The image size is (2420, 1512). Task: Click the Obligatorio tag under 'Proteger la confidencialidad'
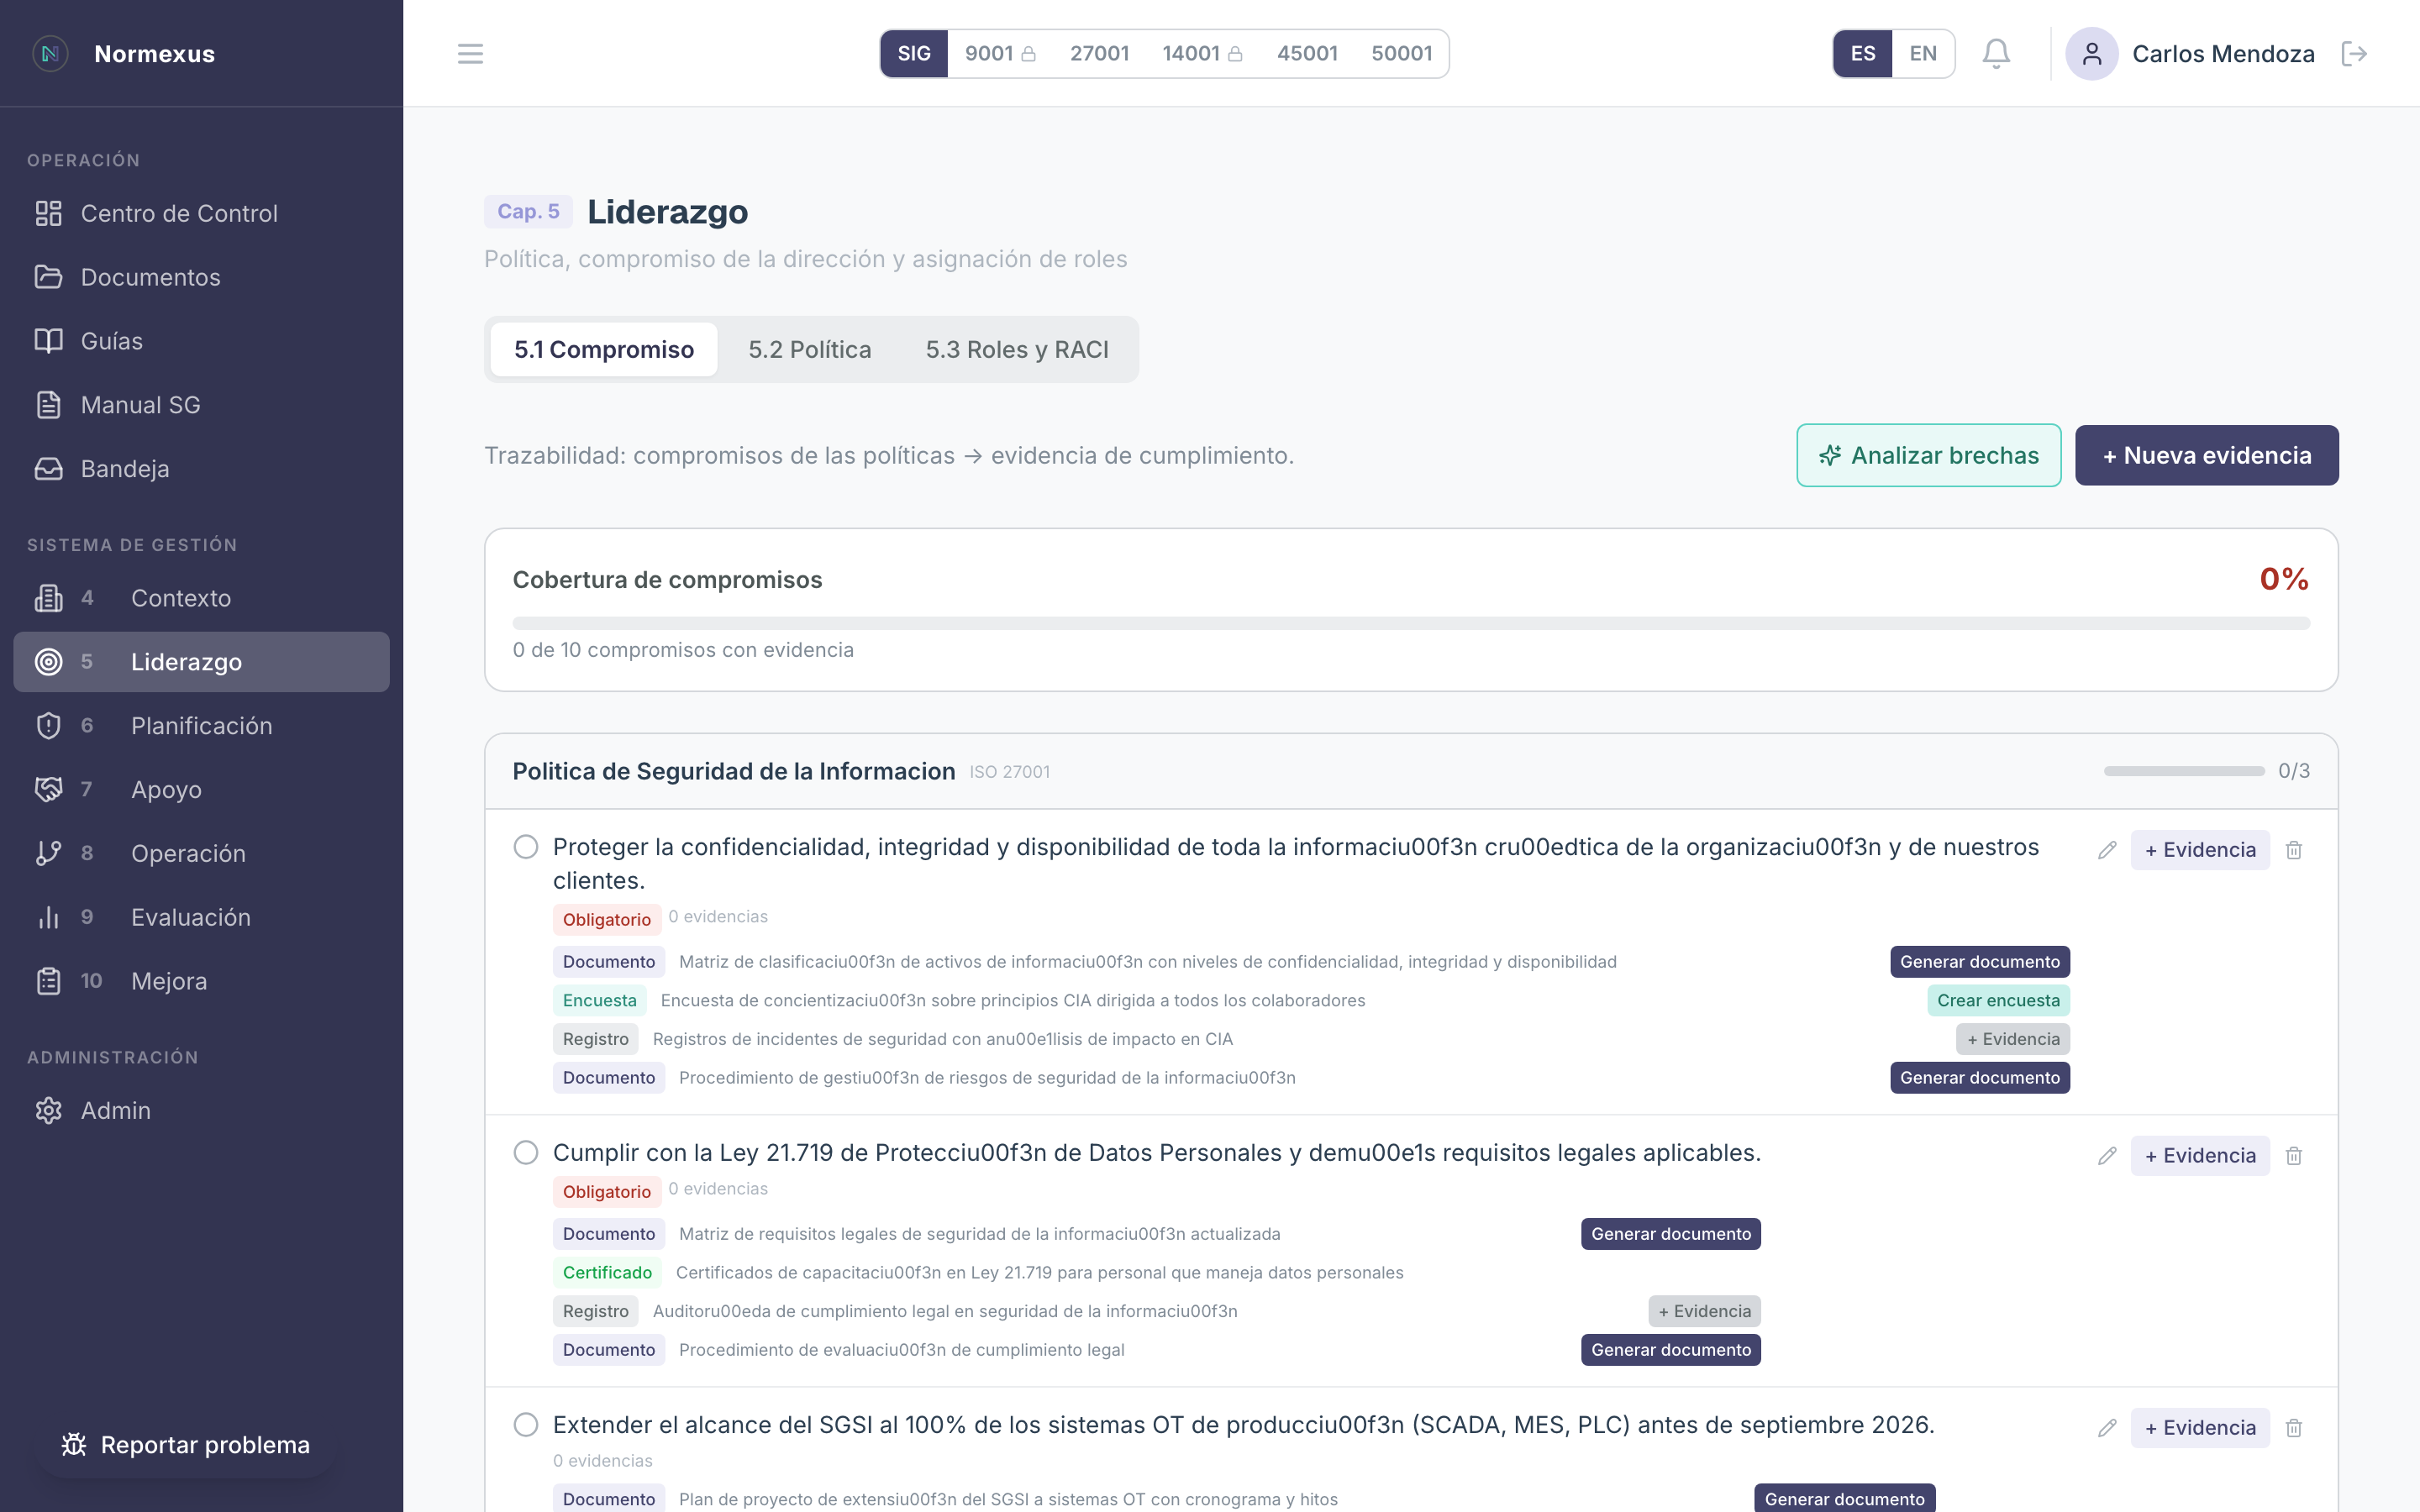pyautogui.click(x=606, y=920)
